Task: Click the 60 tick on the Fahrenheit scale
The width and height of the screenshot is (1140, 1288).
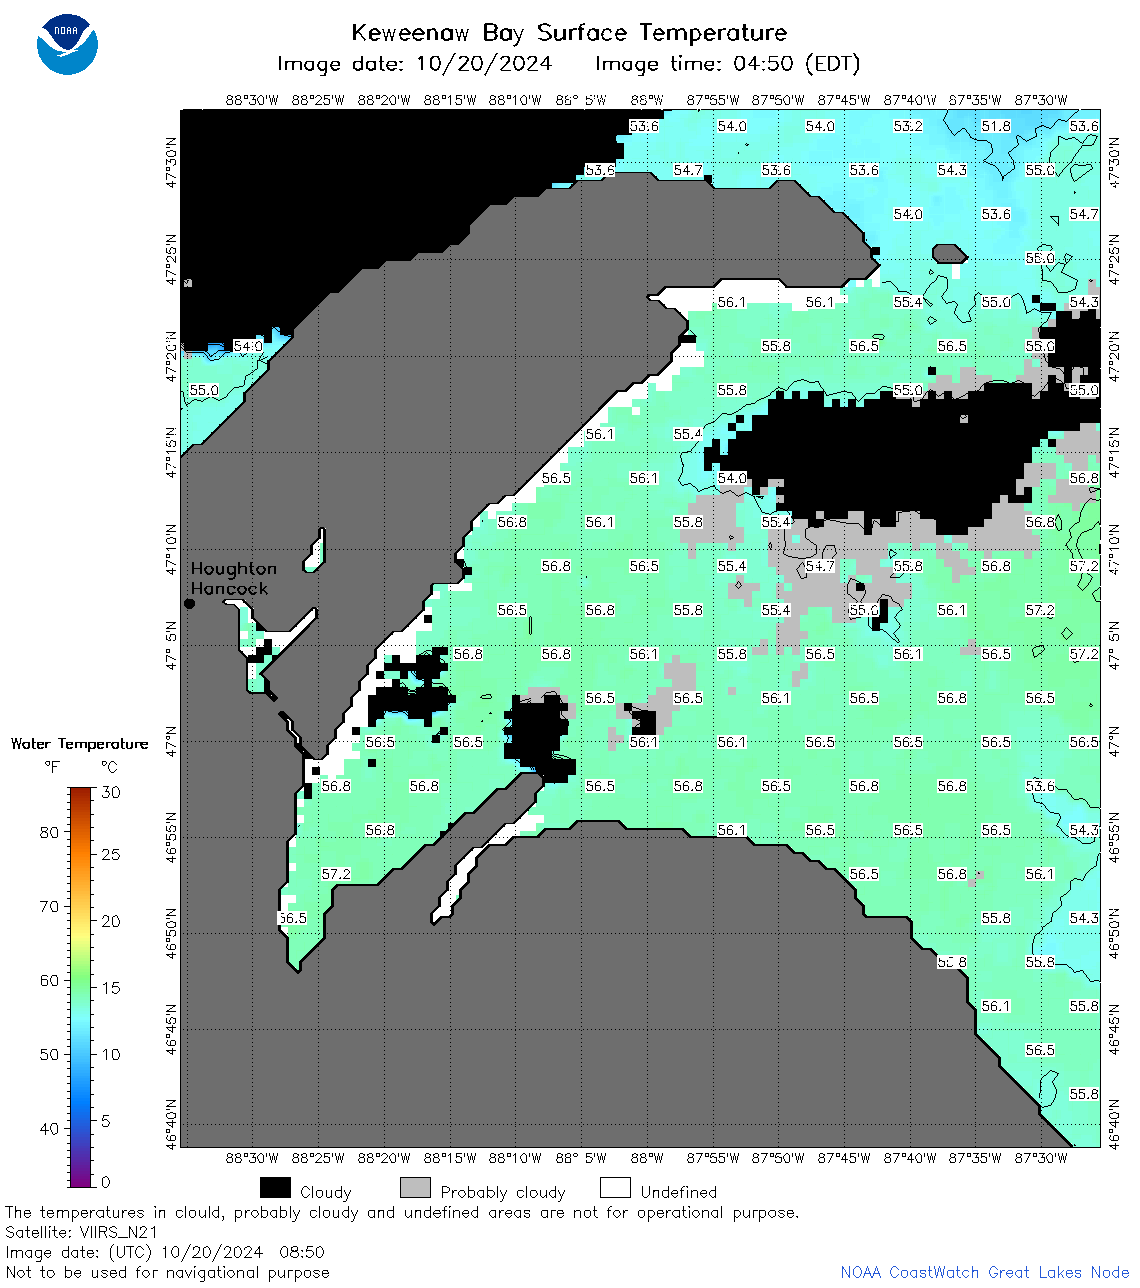Action: pos(49,980)
